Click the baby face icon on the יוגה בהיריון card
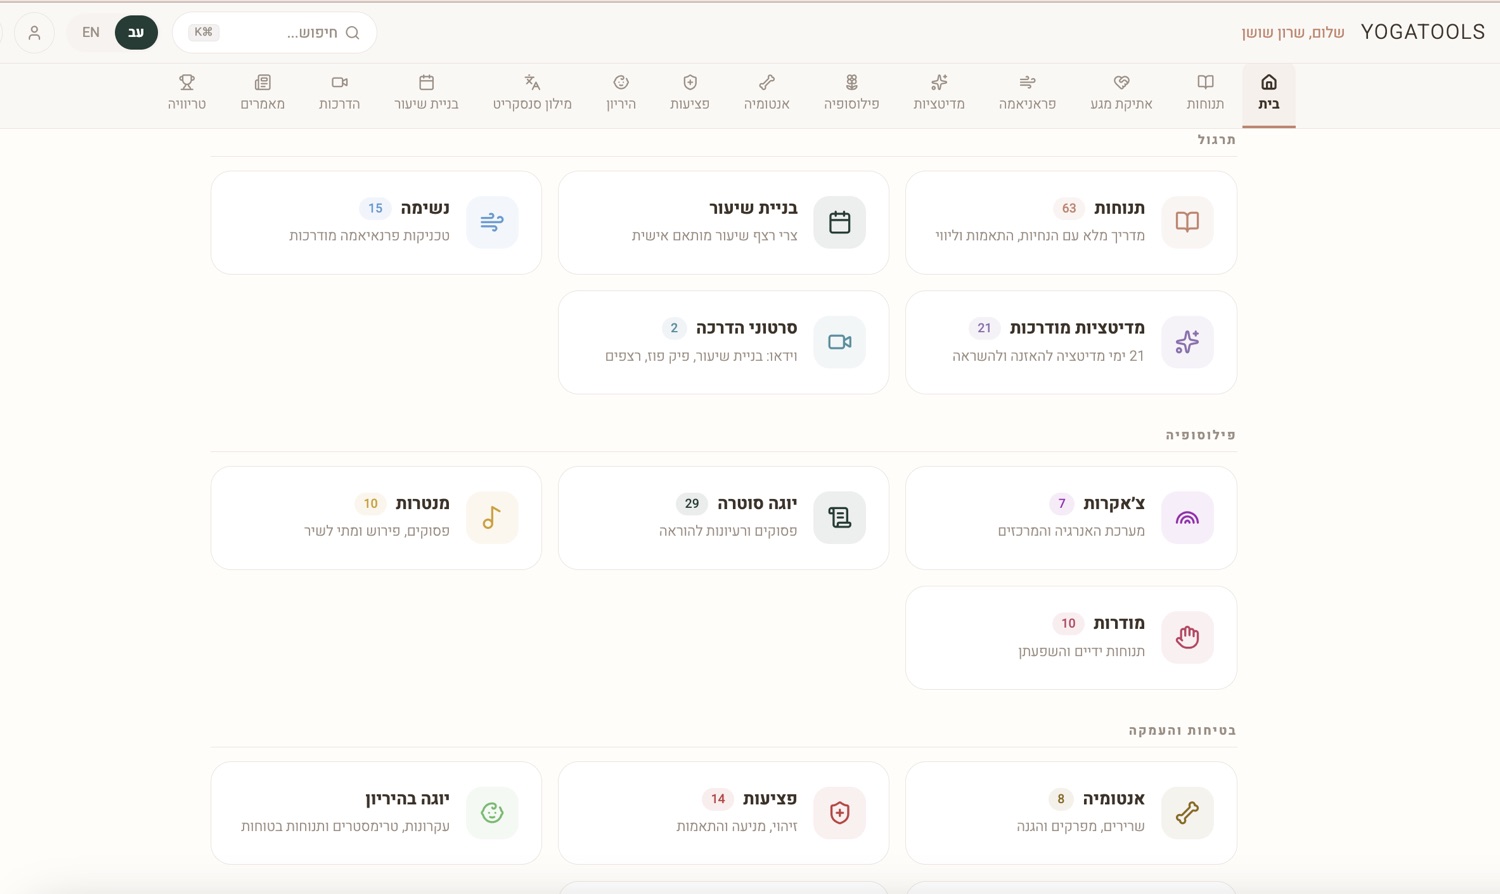Image resolution: width=1500 pixels, height=894 pixels. click(x=492, y=813)
